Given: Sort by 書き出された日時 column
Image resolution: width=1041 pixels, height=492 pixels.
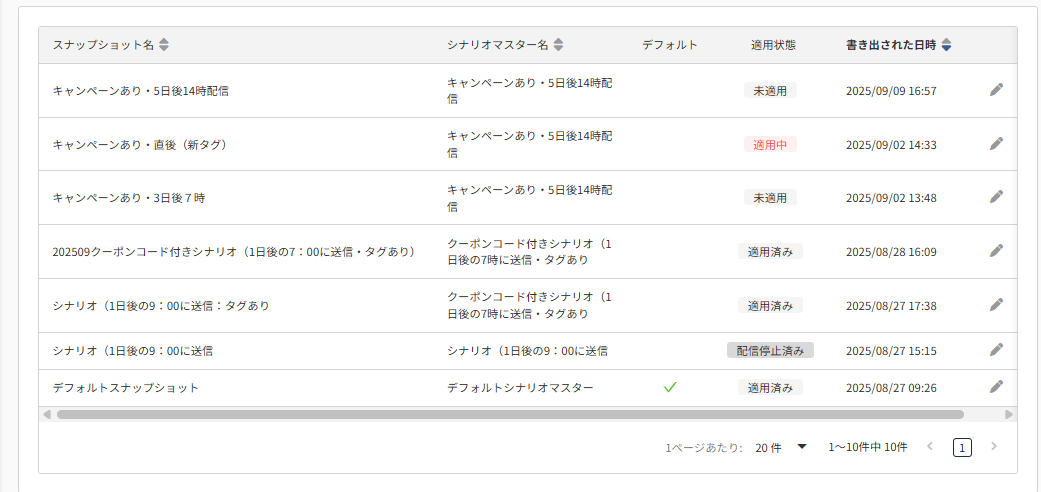Looking at the screenshot, I should [946, 45].
